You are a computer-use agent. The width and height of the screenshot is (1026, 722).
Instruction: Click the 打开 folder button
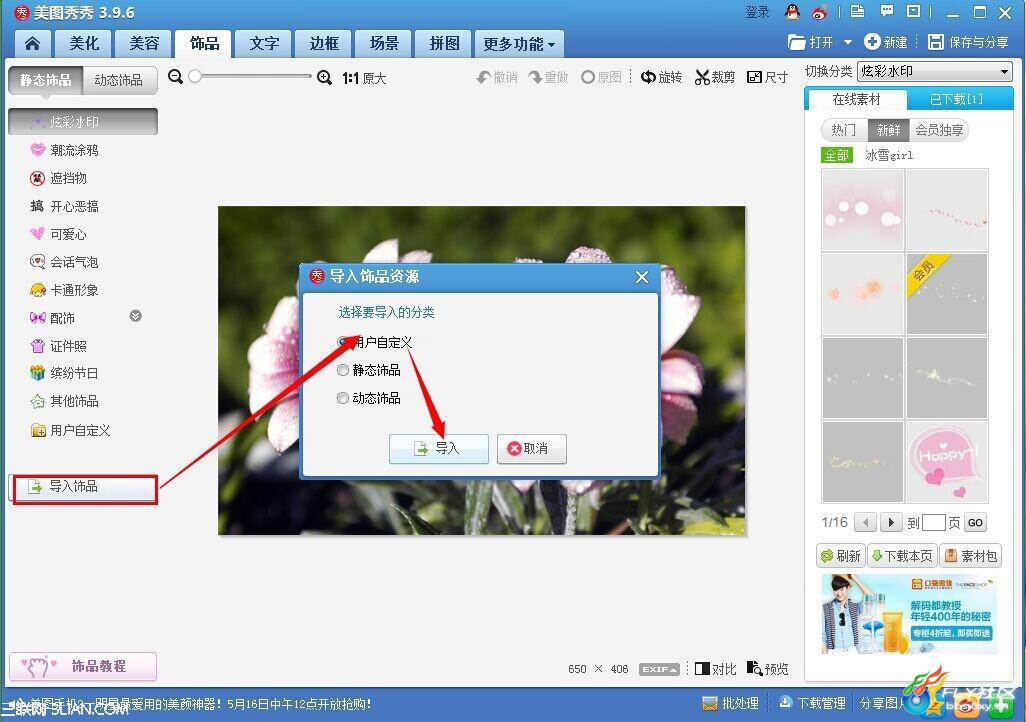point(811,43)
